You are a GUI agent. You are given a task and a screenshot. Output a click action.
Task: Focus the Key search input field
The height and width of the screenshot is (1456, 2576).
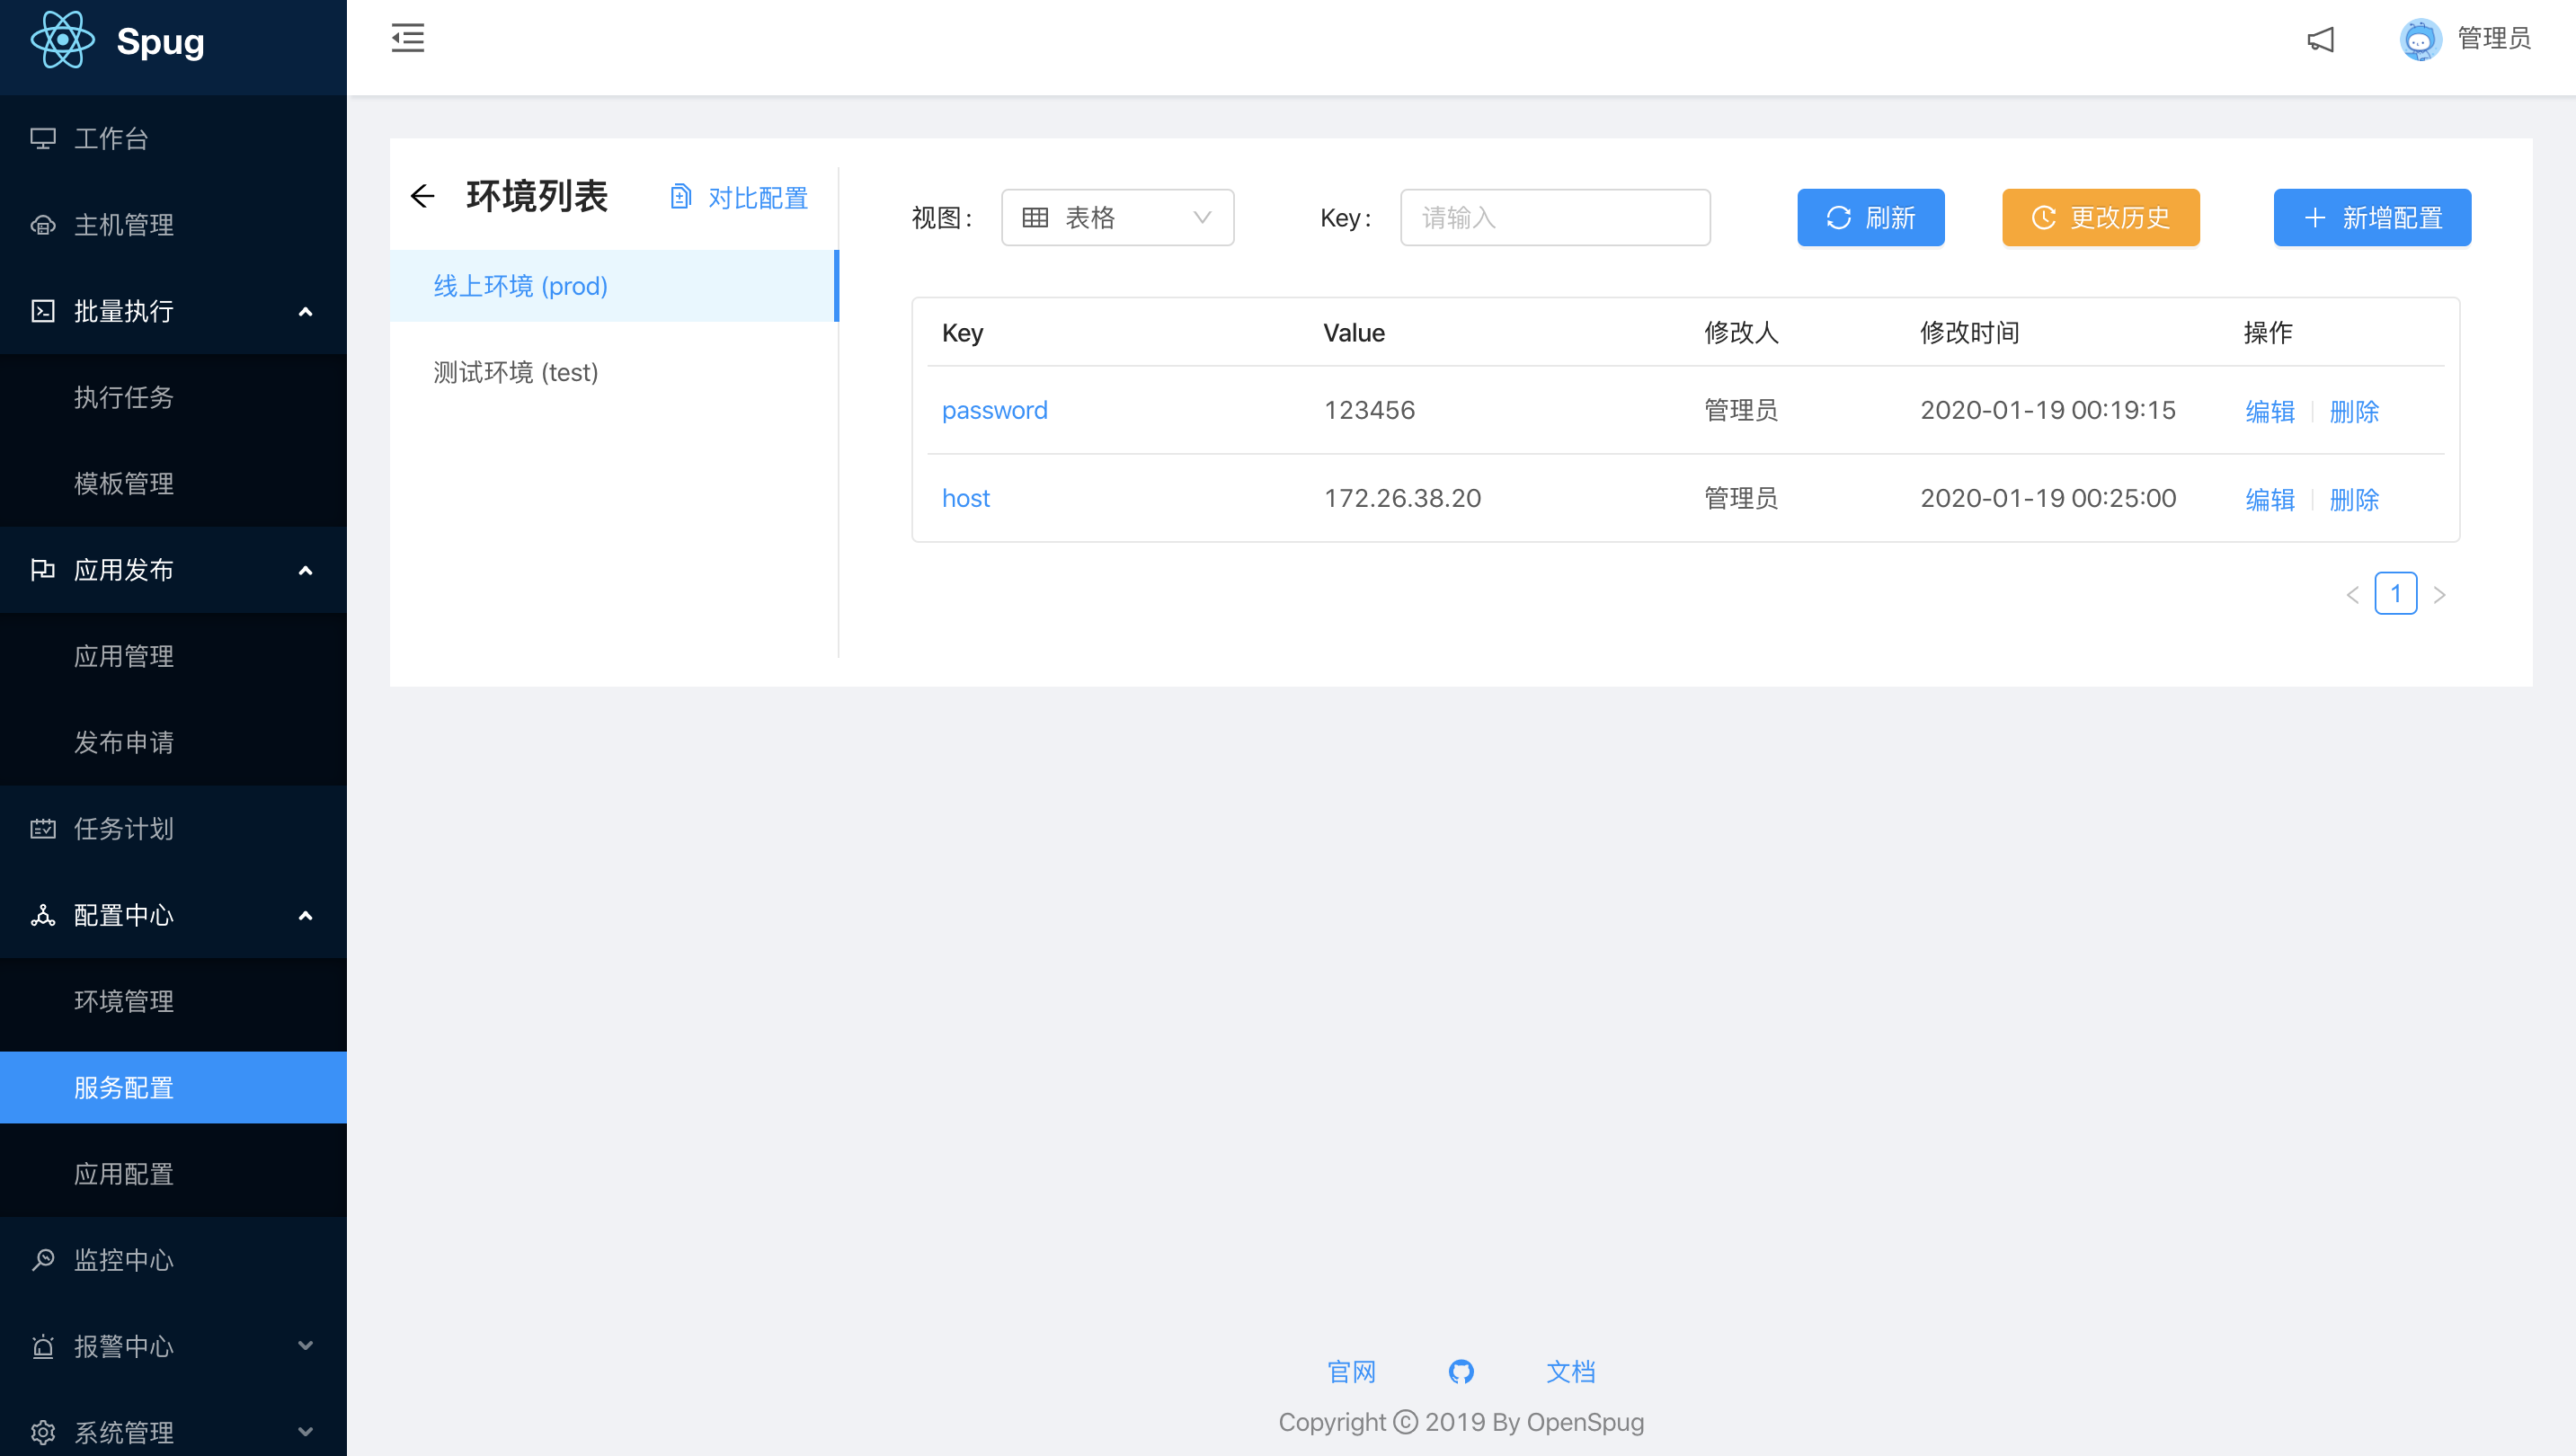pos(1554,217)
